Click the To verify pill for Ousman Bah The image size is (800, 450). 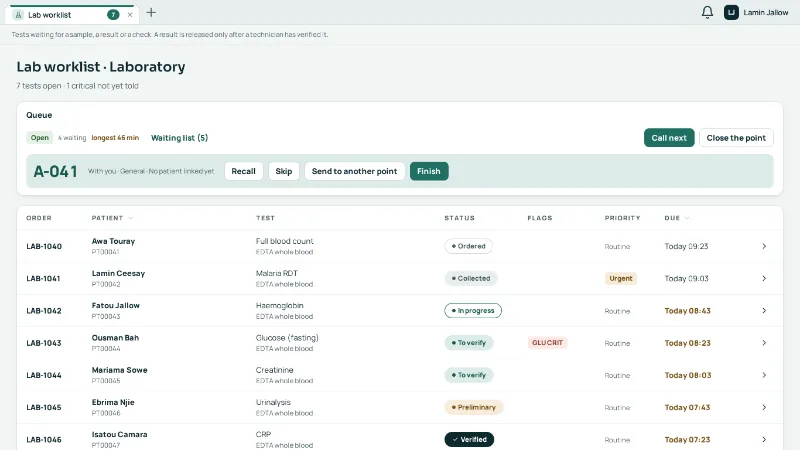(x=468, y=342)
